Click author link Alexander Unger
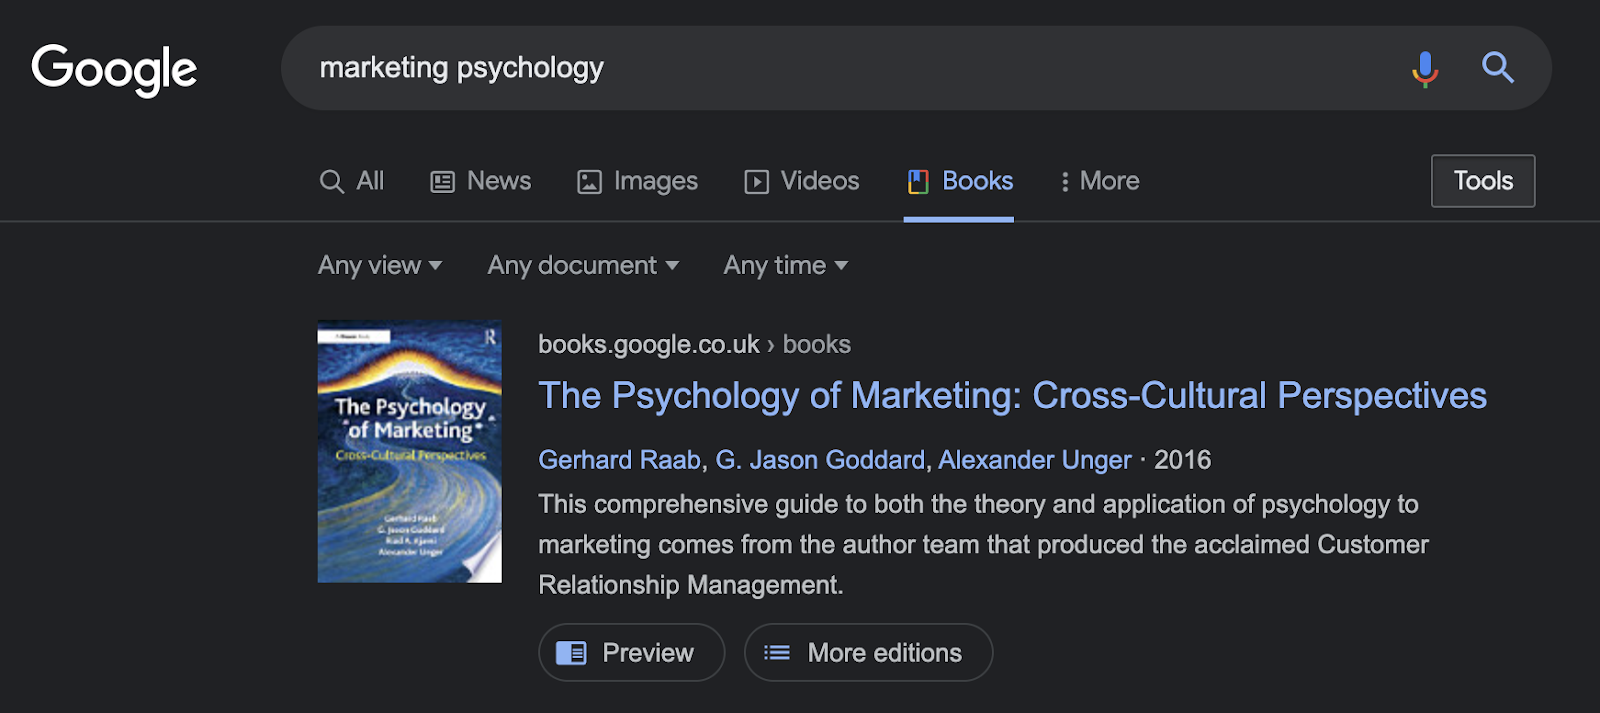 (1034, 460)
